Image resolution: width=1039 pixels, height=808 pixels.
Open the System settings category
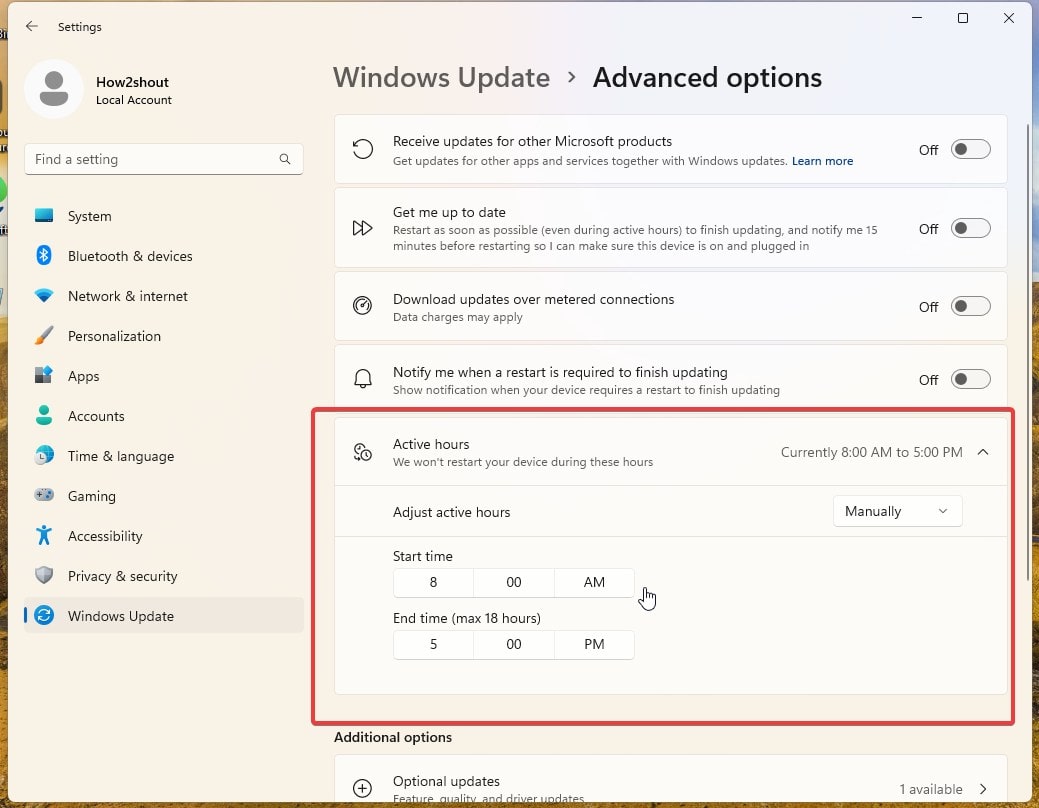pos(89,216)
